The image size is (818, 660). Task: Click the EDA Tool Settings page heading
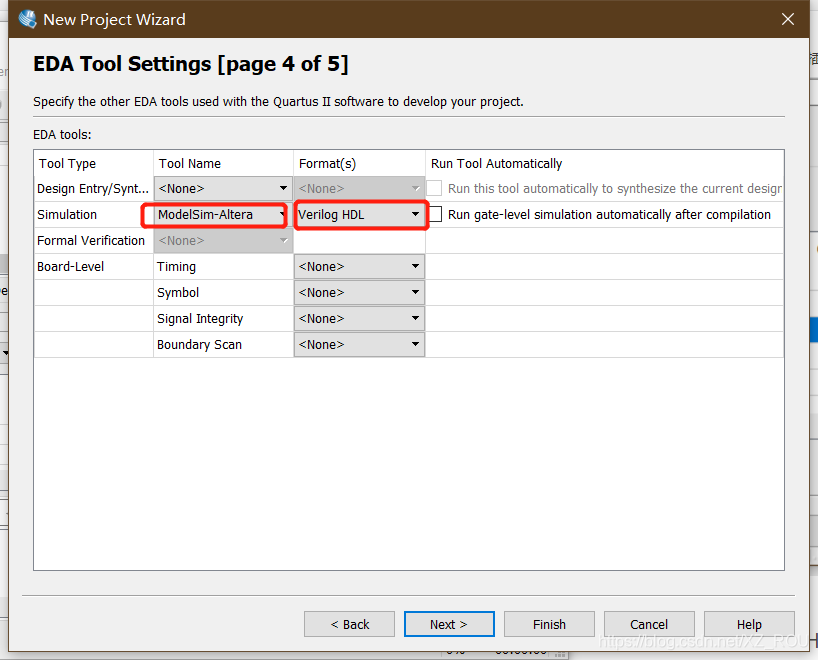click(x=190, y=64)
